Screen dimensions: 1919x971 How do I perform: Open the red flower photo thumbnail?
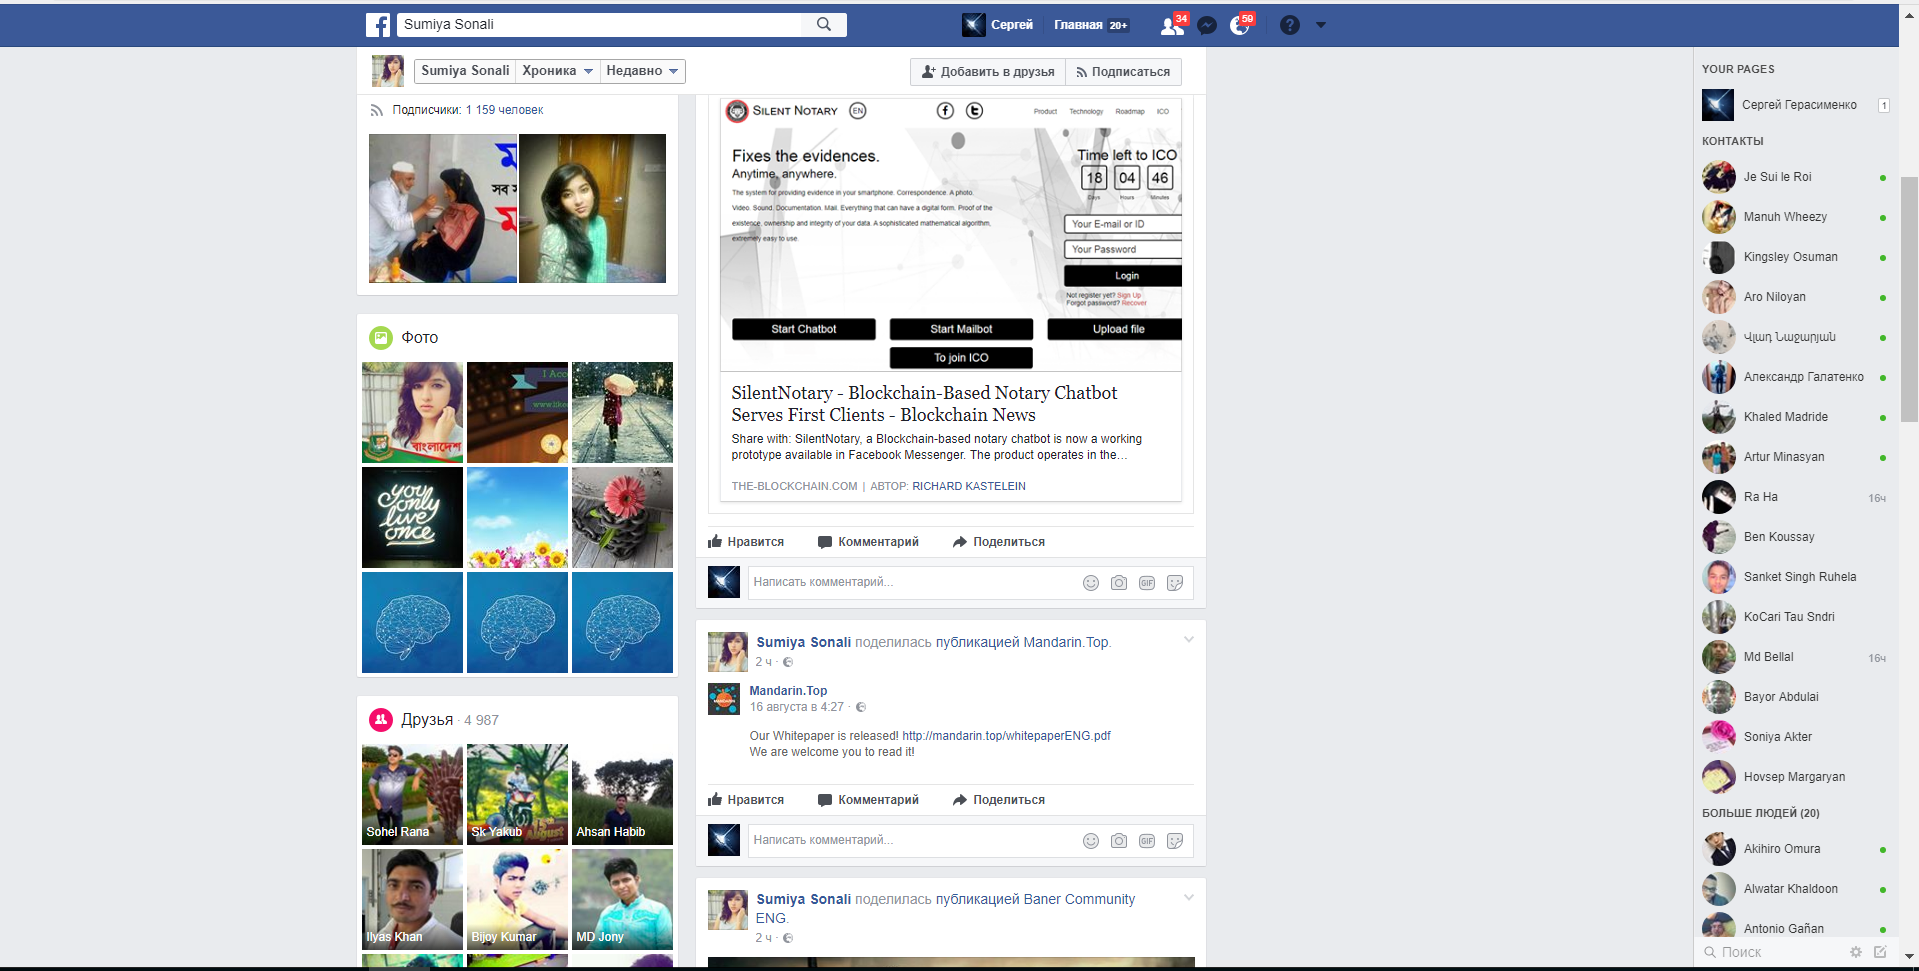tap(622, 517)
